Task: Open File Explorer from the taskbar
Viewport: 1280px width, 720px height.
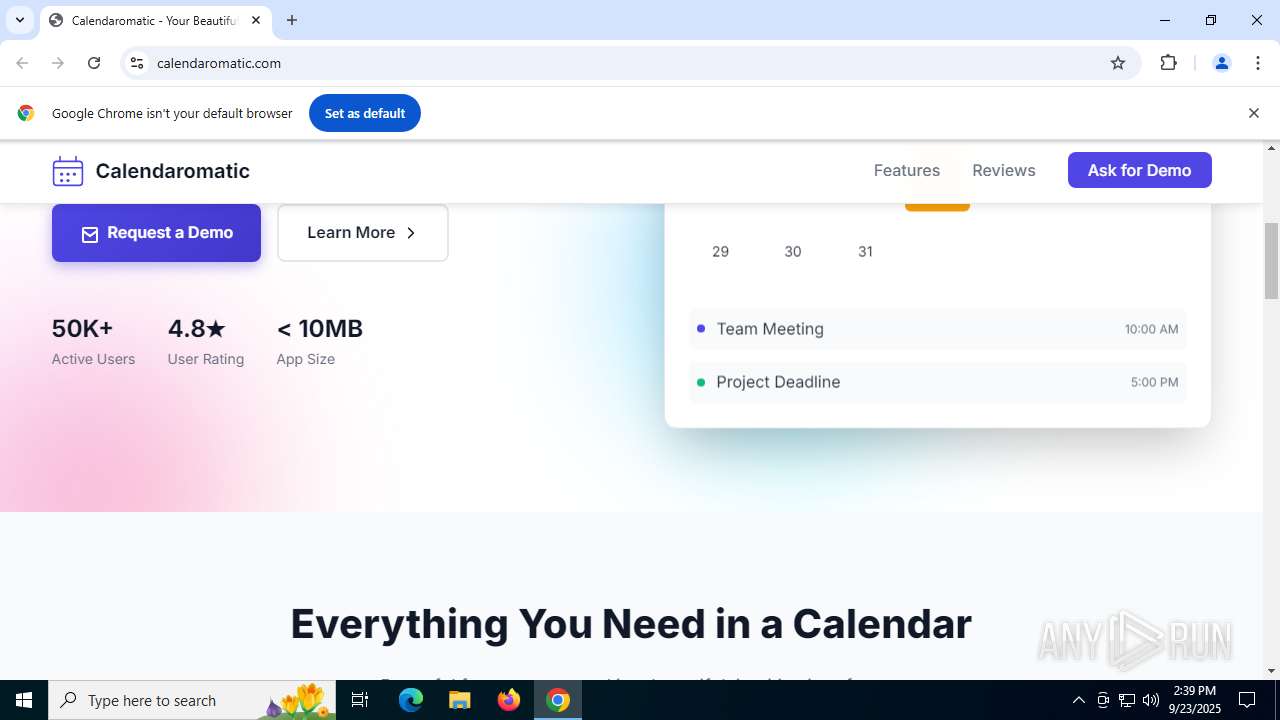Action: (459, 700)
